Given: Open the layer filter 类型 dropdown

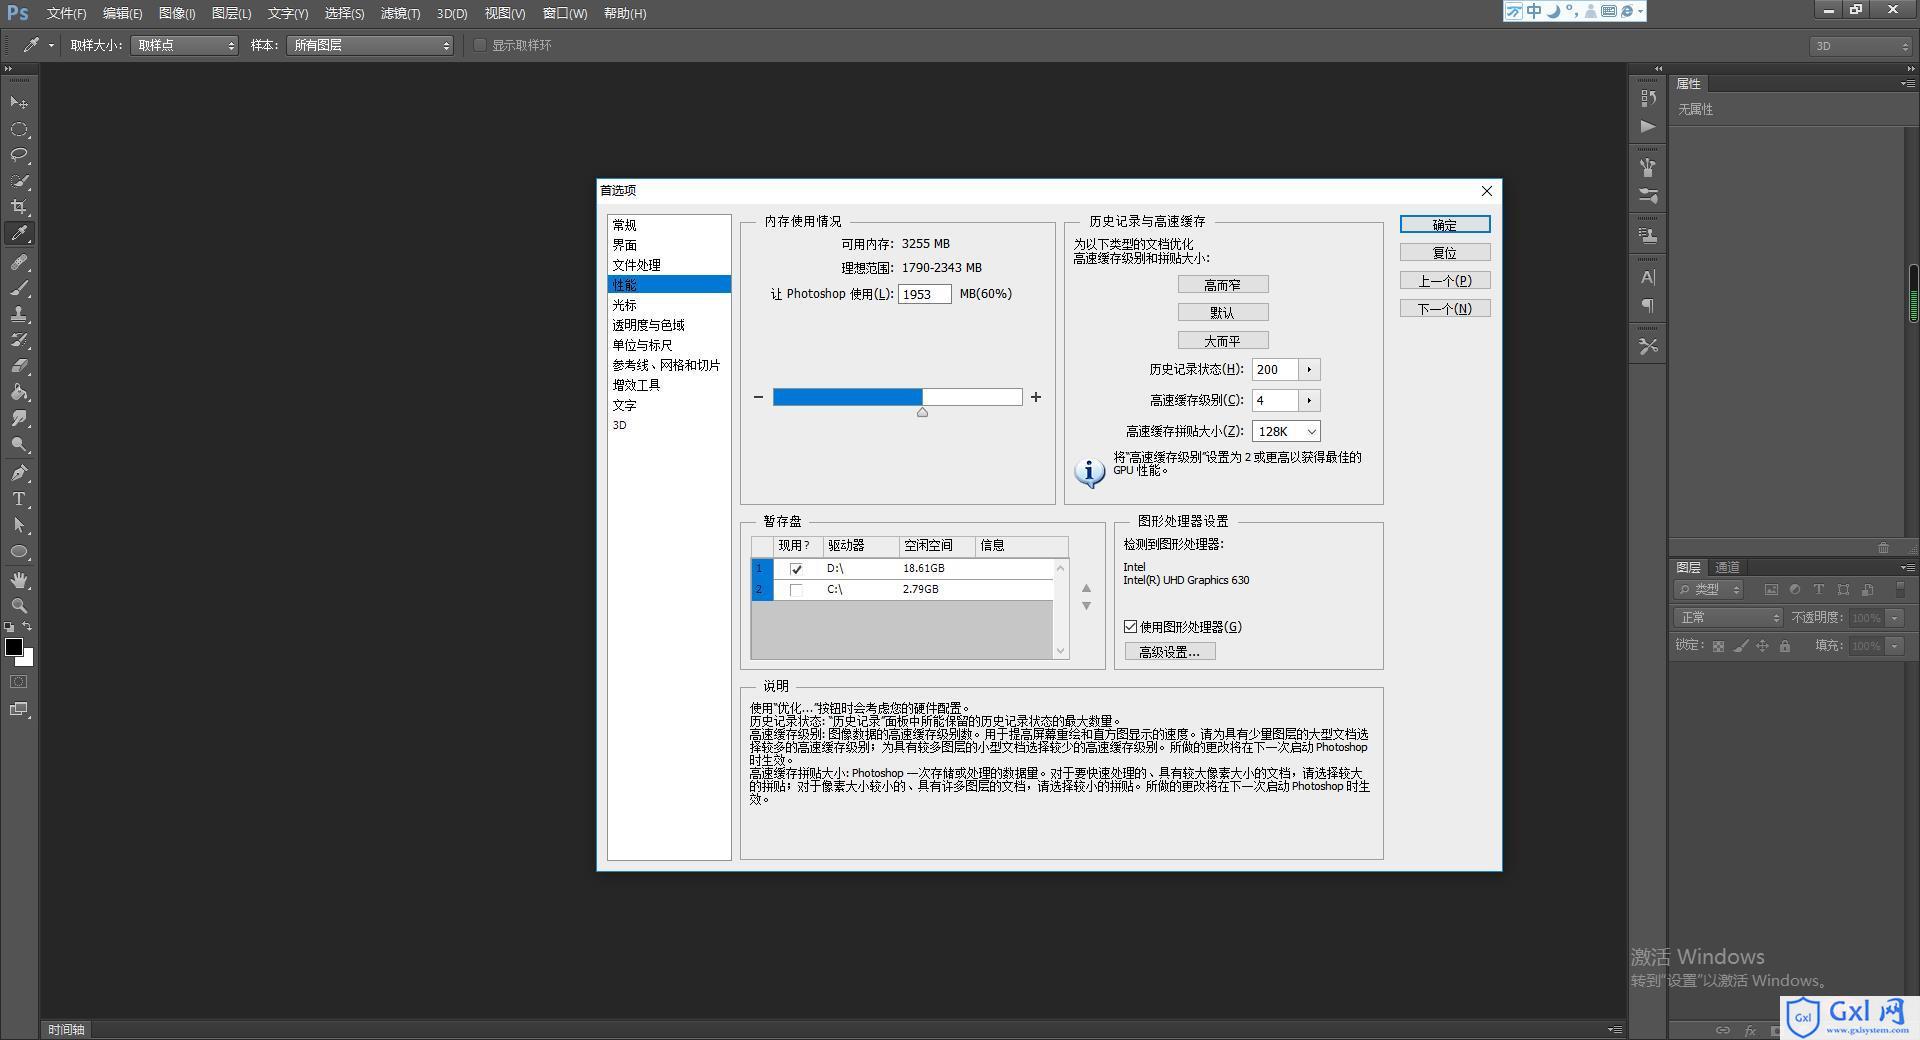Looking at the screenshot, I should click(x=1710, y=590).
